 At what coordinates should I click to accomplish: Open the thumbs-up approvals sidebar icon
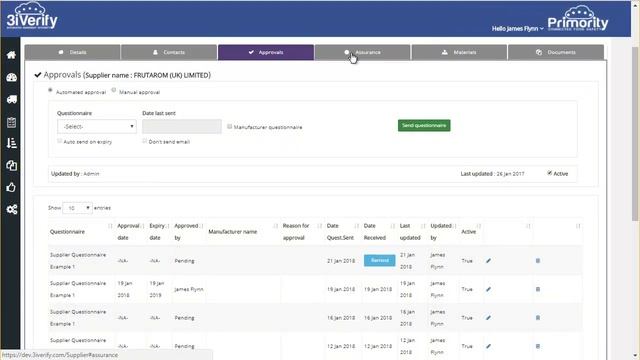coord(11,187)
